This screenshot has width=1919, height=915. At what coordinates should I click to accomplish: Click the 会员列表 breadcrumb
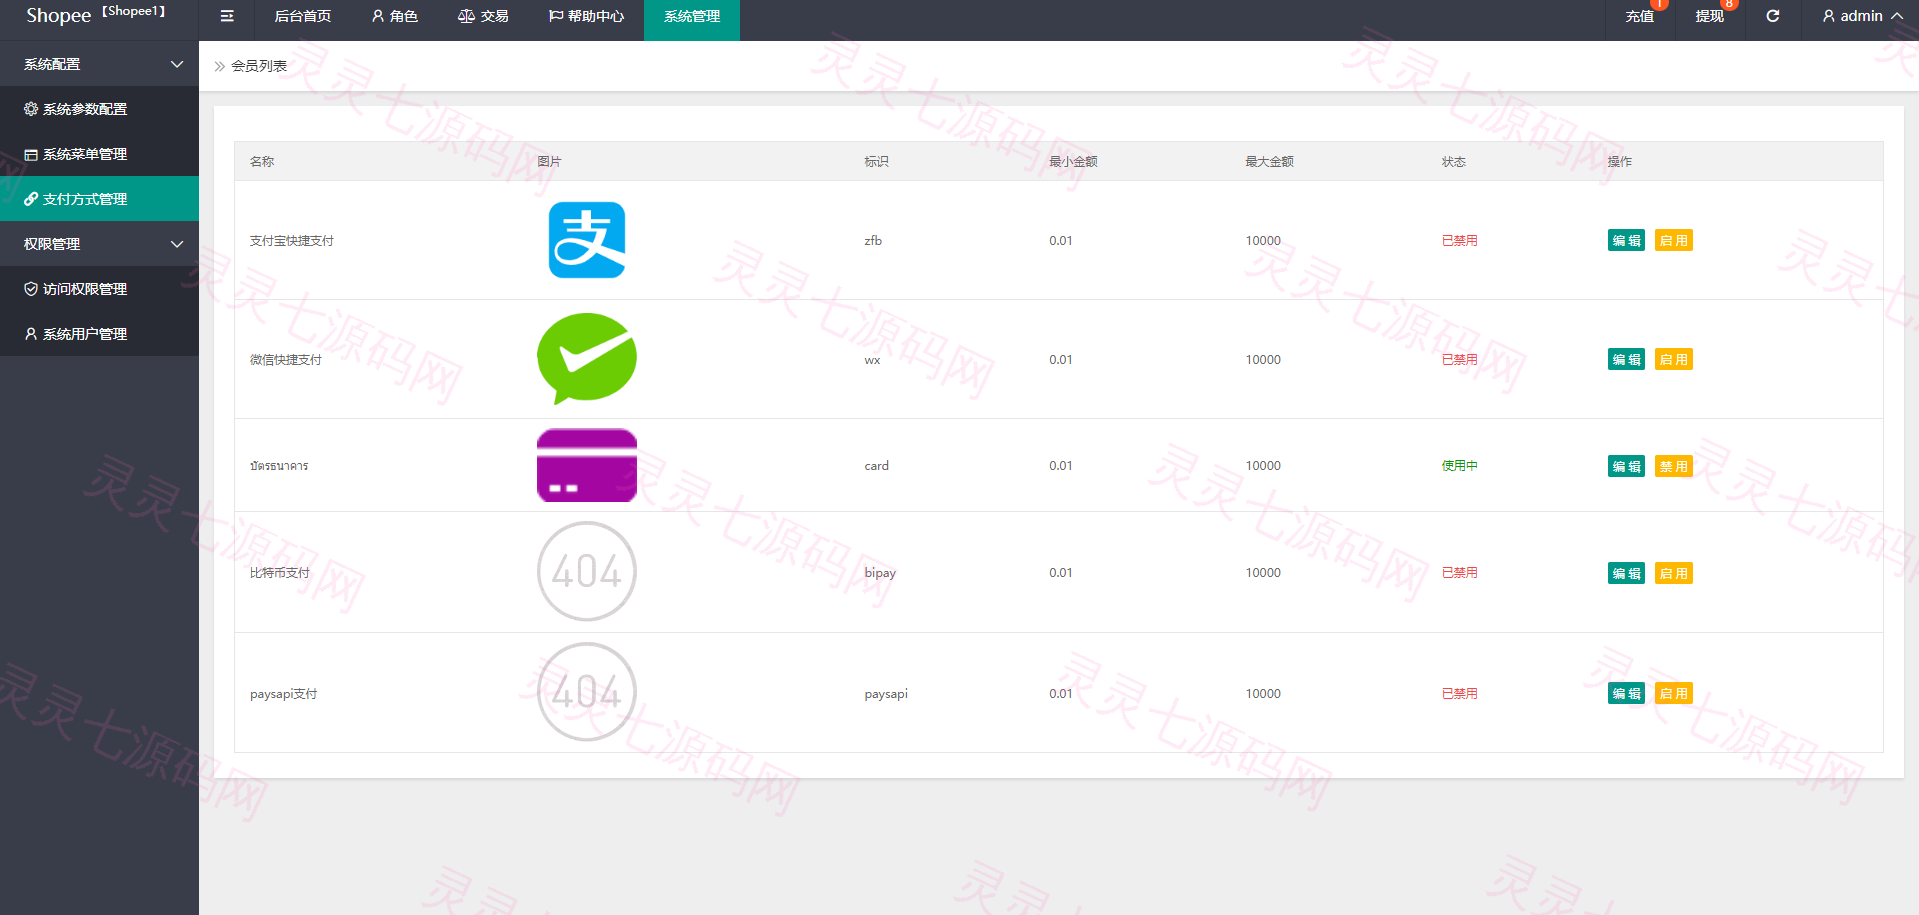coord(259,66)
